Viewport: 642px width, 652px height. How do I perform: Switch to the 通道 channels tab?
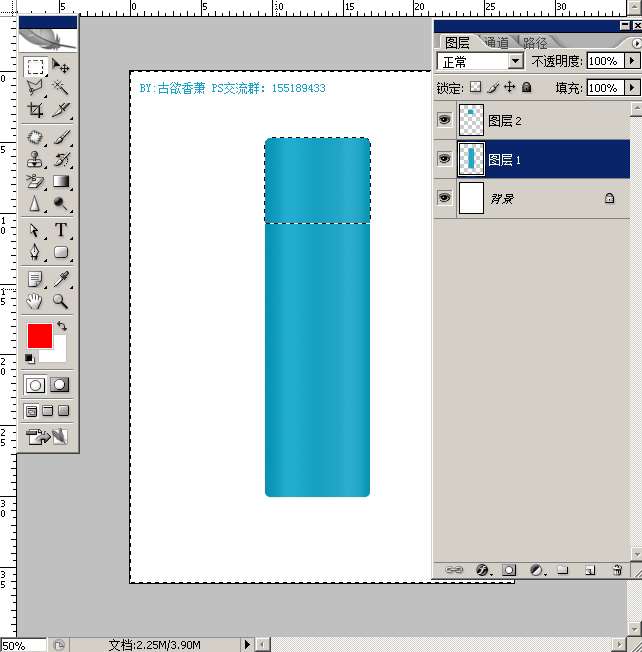tap(496, 43)
